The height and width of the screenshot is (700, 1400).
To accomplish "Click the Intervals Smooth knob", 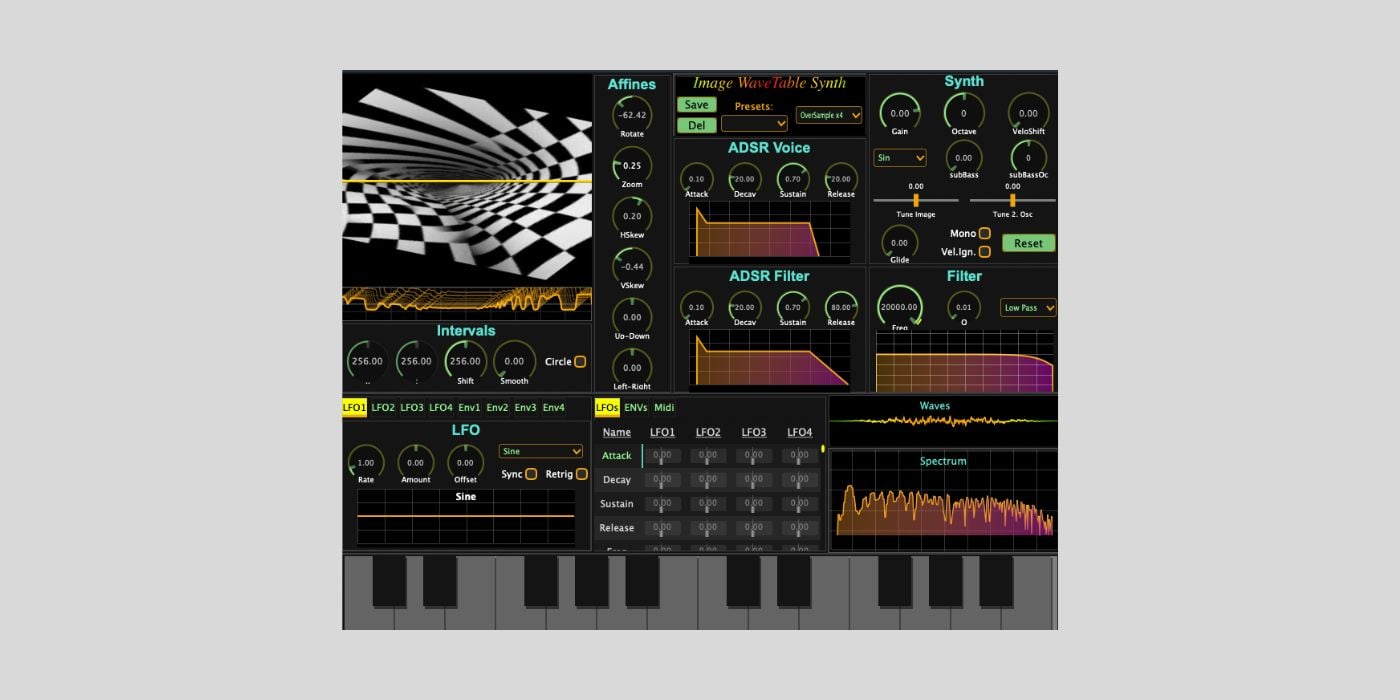I will point(514,361).
